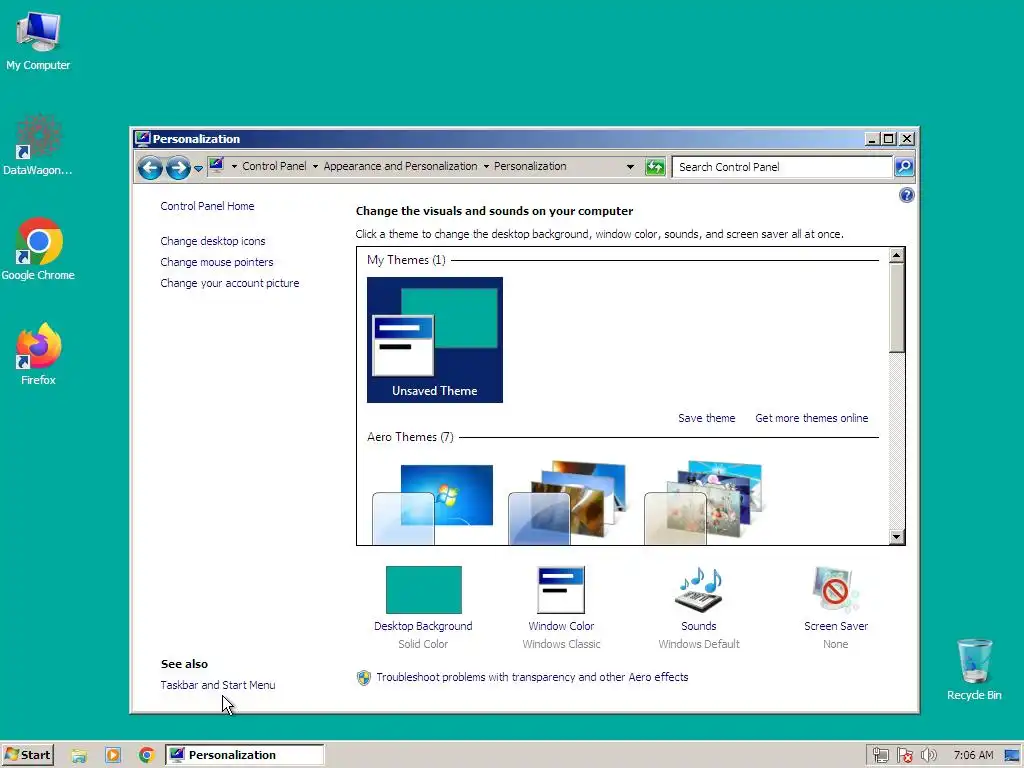Click the Personalization breadcrumb

530,167
